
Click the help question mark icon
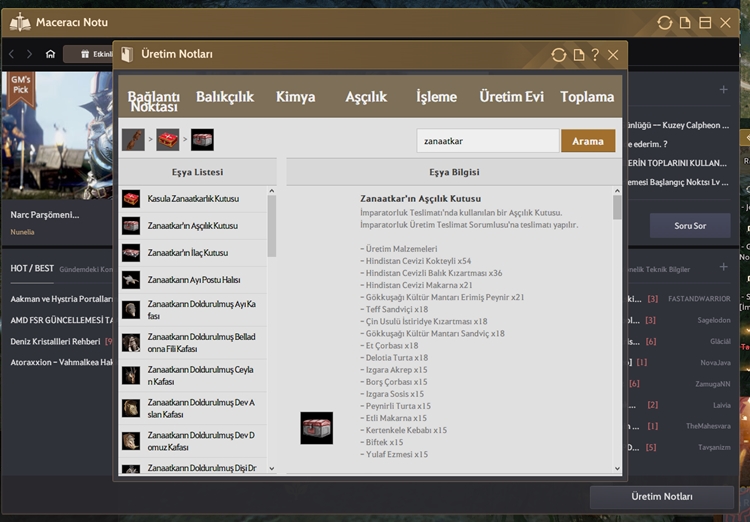(595, 55)
